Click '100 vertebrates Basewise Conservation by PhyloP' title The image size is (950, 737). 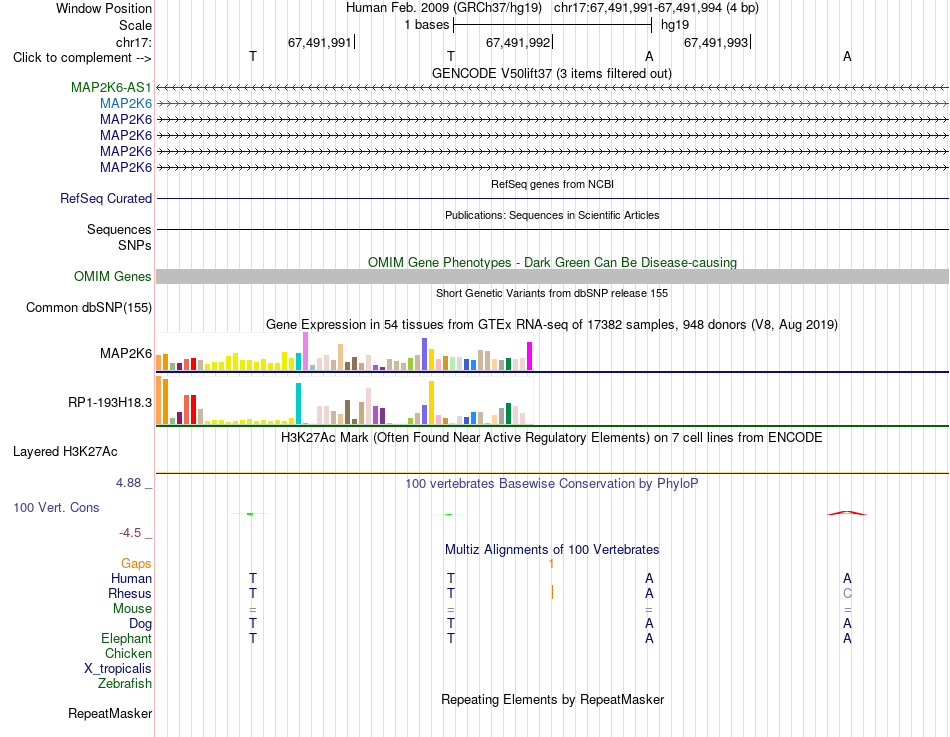[x=552, y=484]
